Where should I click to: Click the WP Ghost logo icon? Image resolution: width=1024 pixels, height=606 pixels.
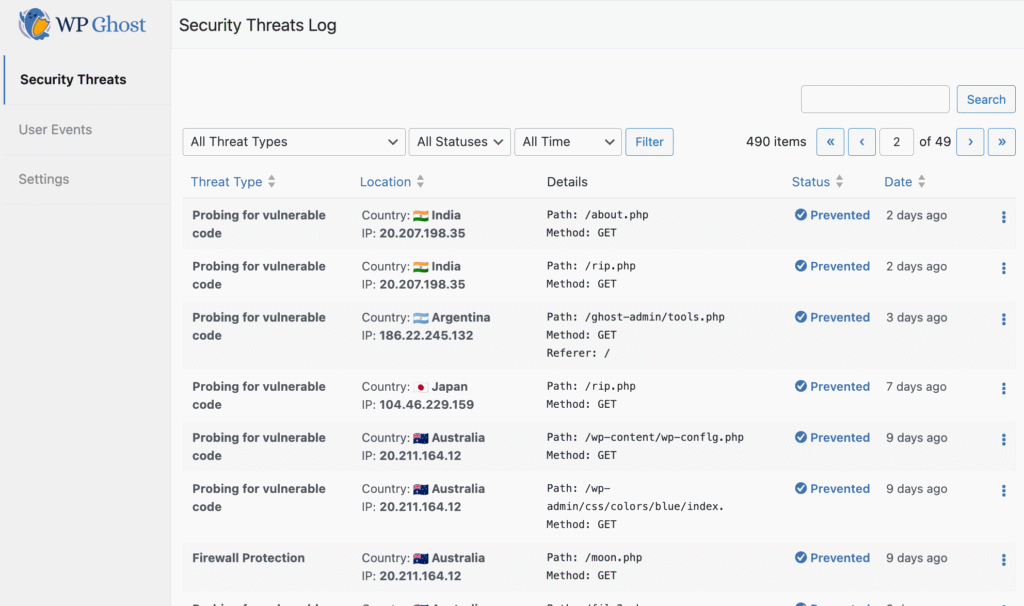point(35,24)
